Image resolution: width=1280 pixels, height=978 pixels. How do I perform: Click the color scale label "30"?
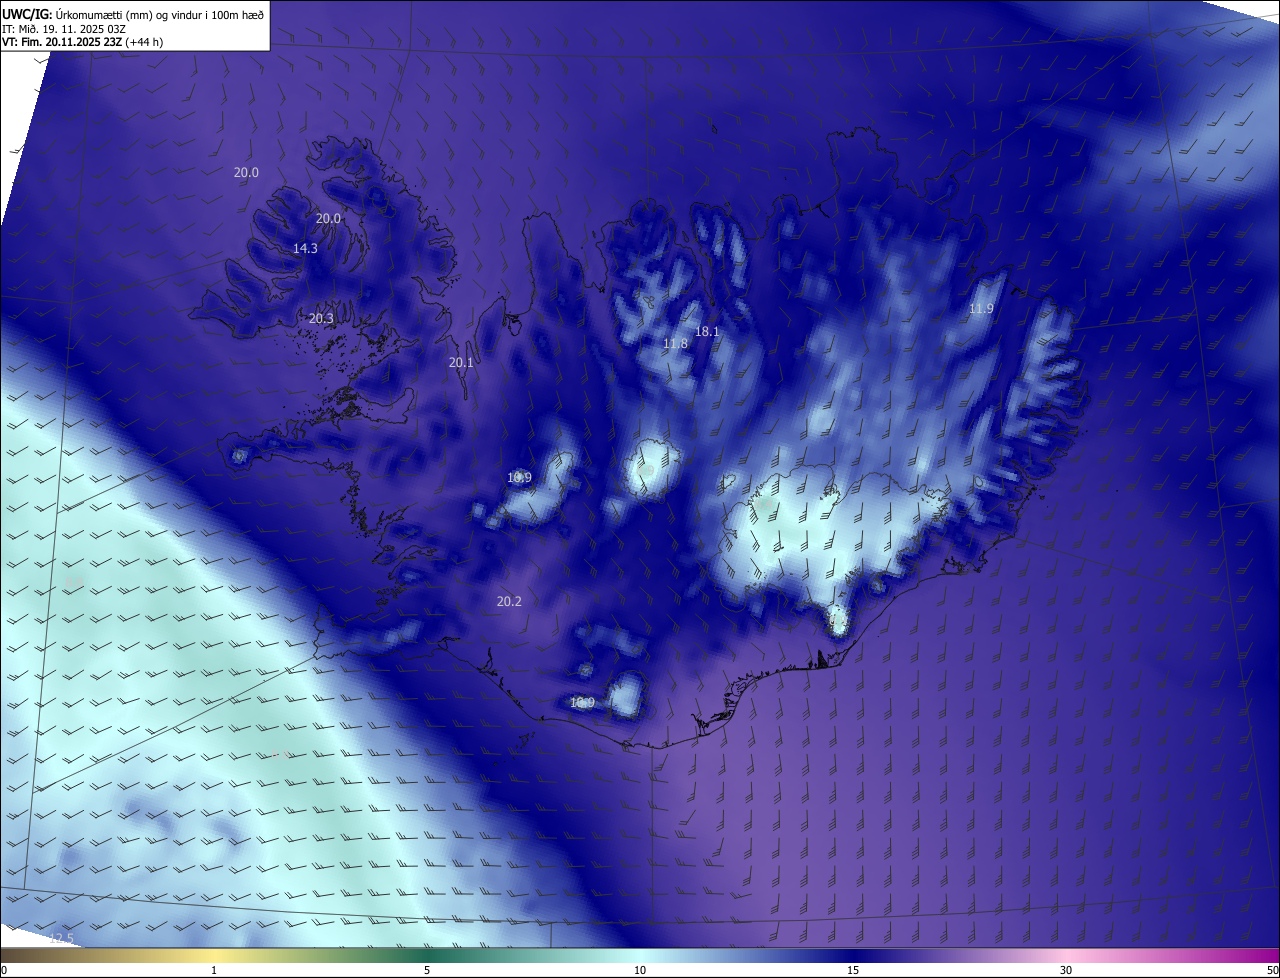[x=1066, y=970]
